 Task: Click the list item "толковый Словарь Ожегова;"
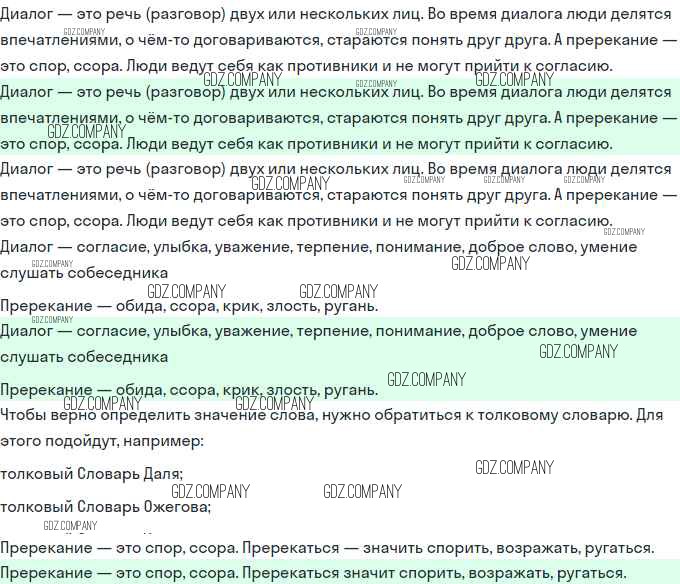[x=106, y=507]
